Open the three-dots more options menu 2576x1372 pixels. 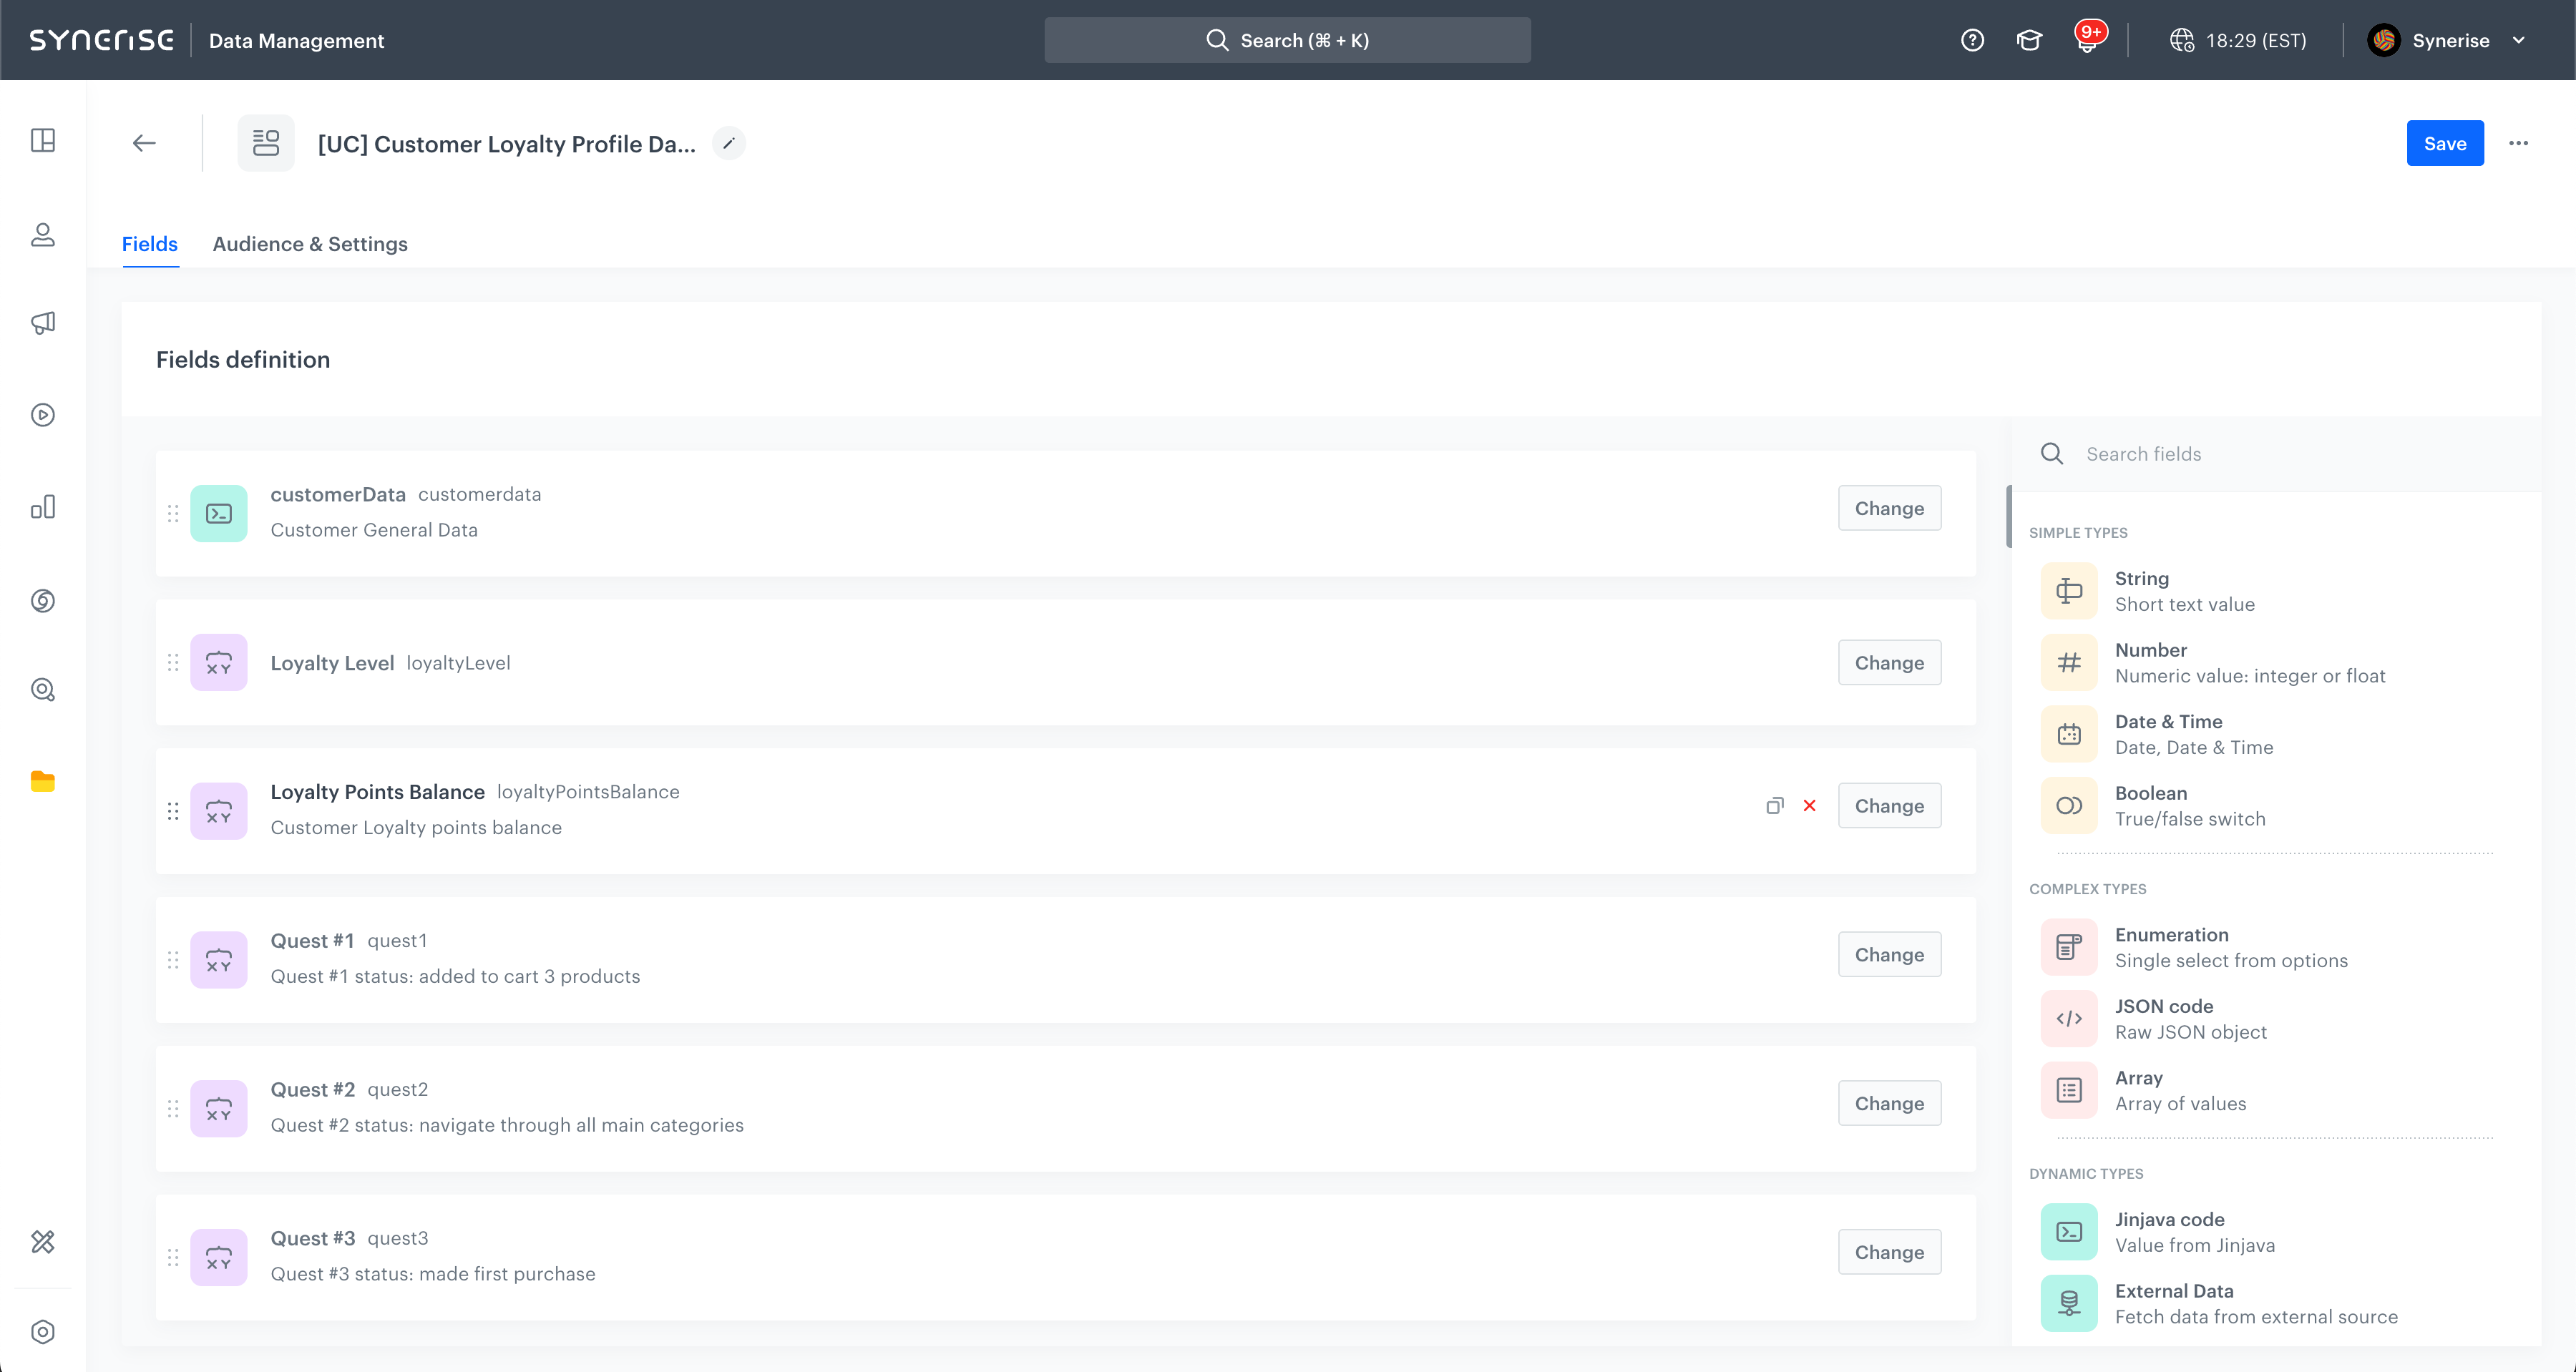2518,143
